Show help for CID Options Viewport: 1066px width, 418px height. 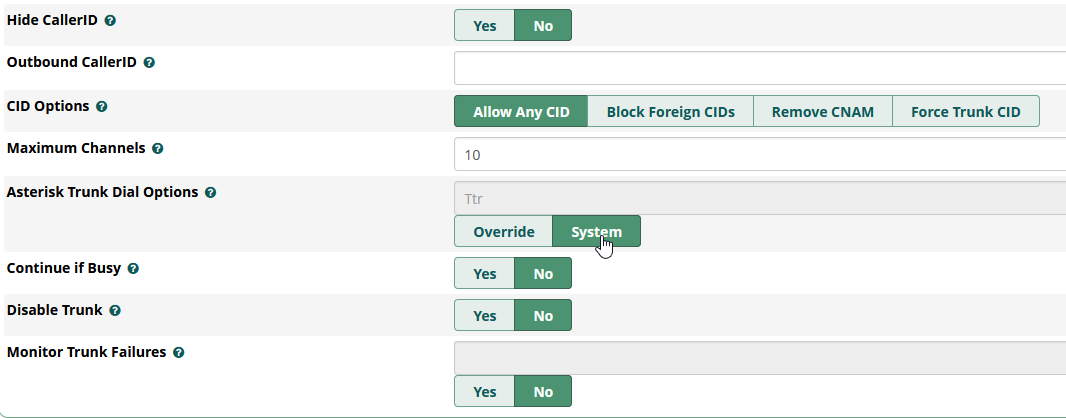(101, 107)
